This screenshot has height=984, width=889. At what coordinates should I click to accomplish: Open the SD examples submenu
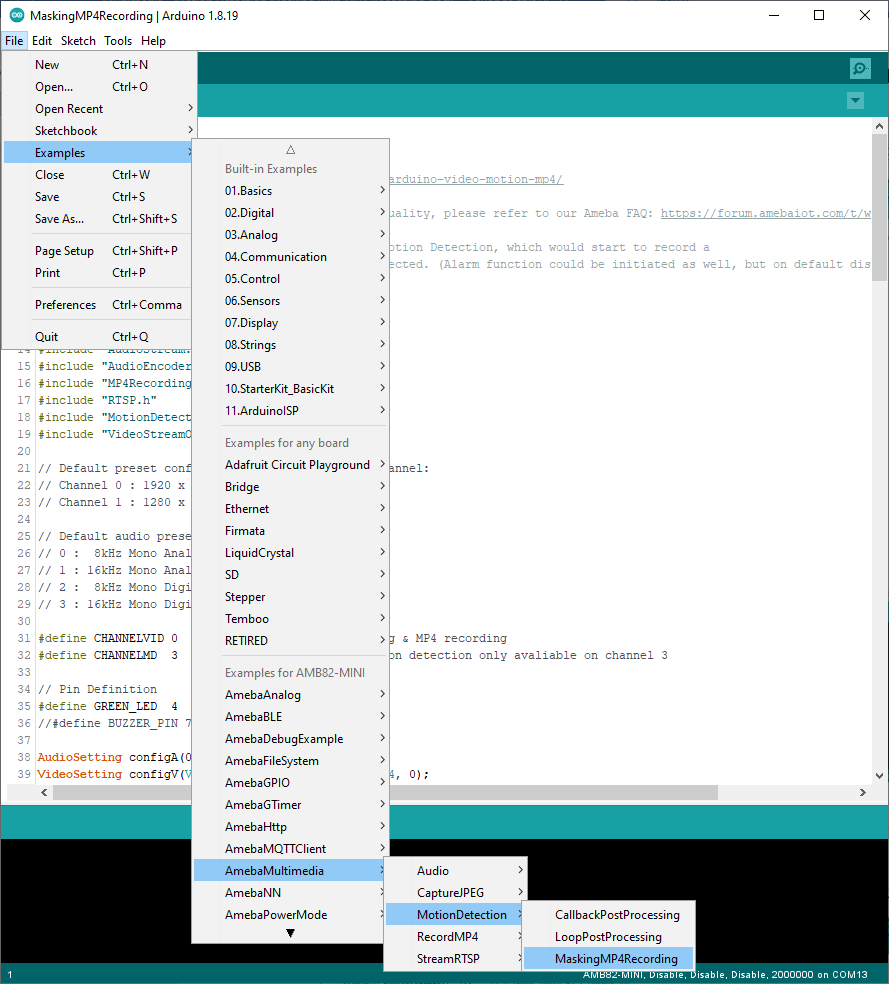(290, 574)
